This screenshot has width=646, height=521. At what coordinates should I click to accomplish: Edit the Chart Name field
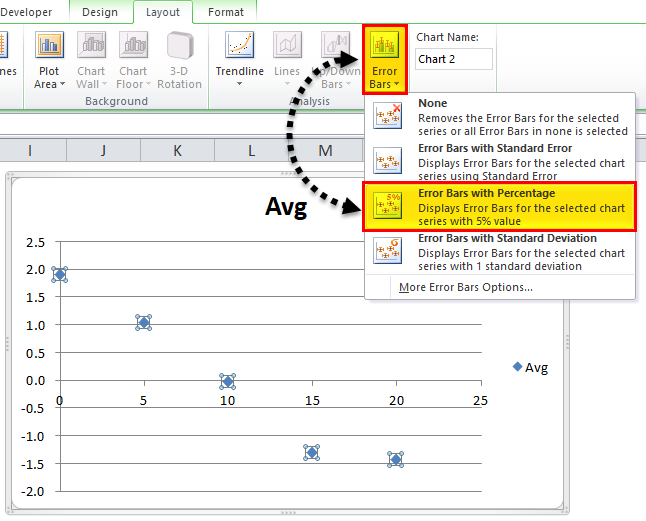[454, 59]
